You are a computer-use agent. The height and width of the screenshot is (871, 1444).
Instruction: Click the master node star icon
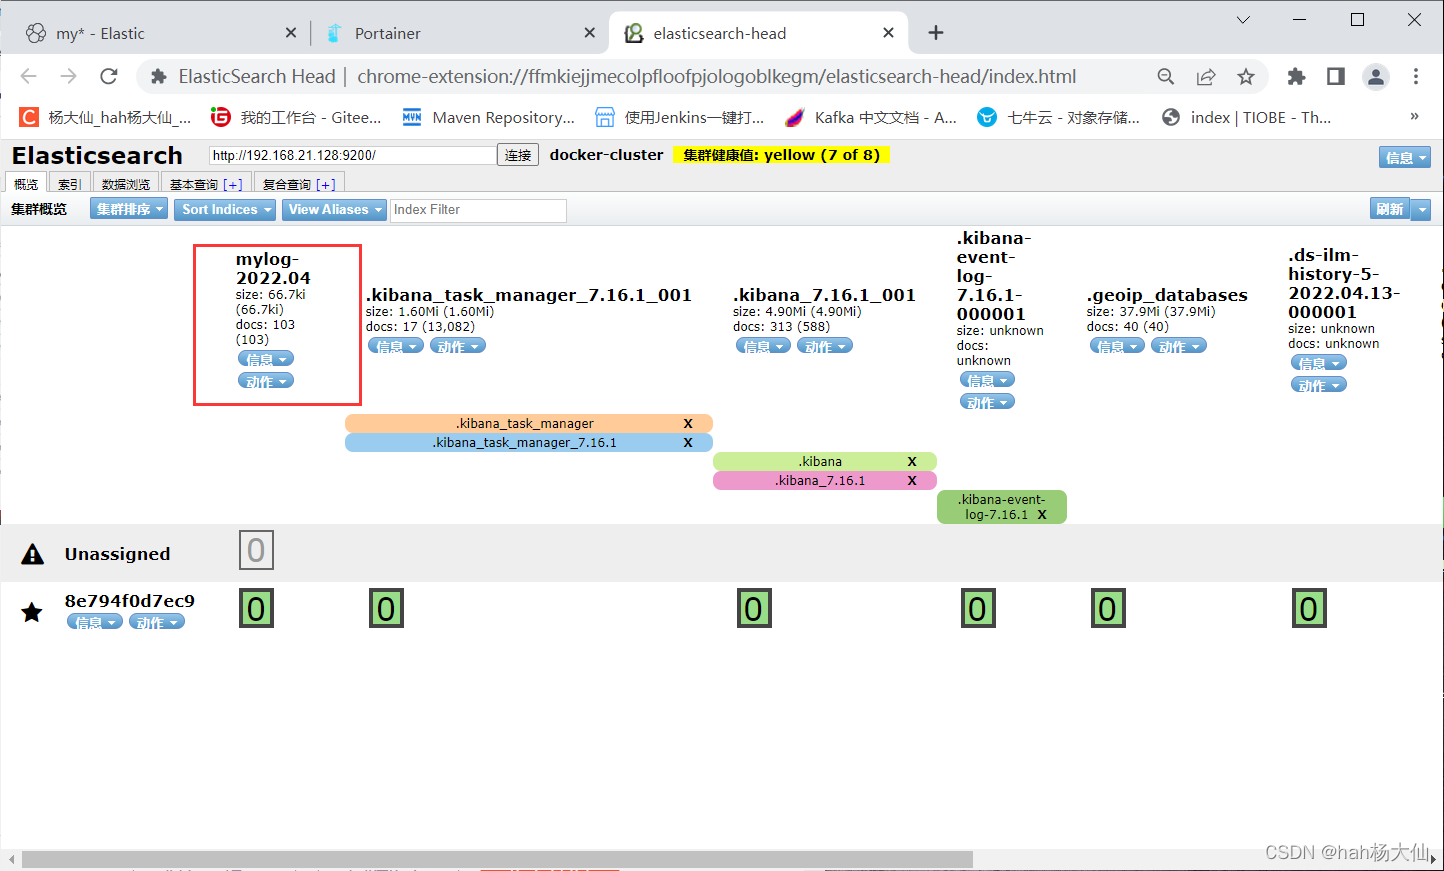point(32,612)
